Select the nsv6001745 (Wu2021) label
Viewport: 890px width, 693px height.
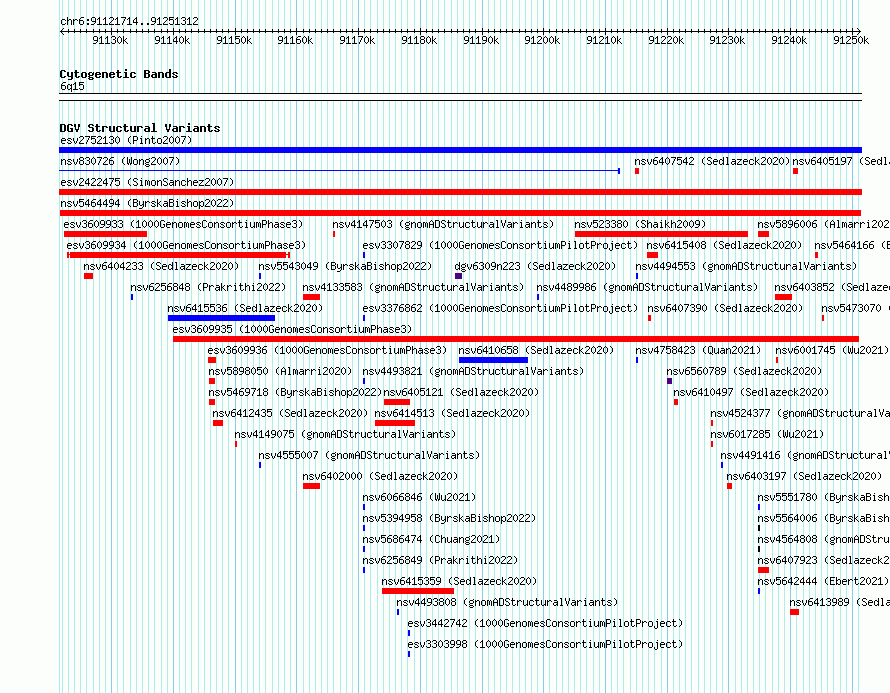pyautogui.click(x=832, y=350)
